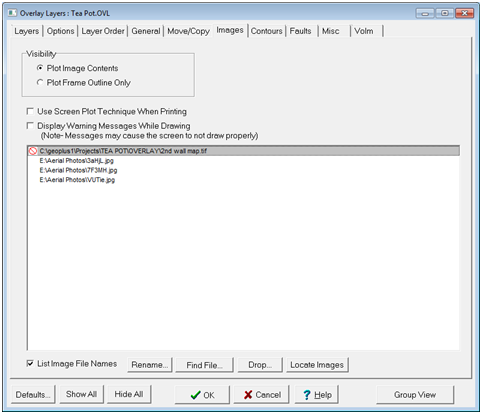Switch to the Layers tab

[x=26, y=31]
